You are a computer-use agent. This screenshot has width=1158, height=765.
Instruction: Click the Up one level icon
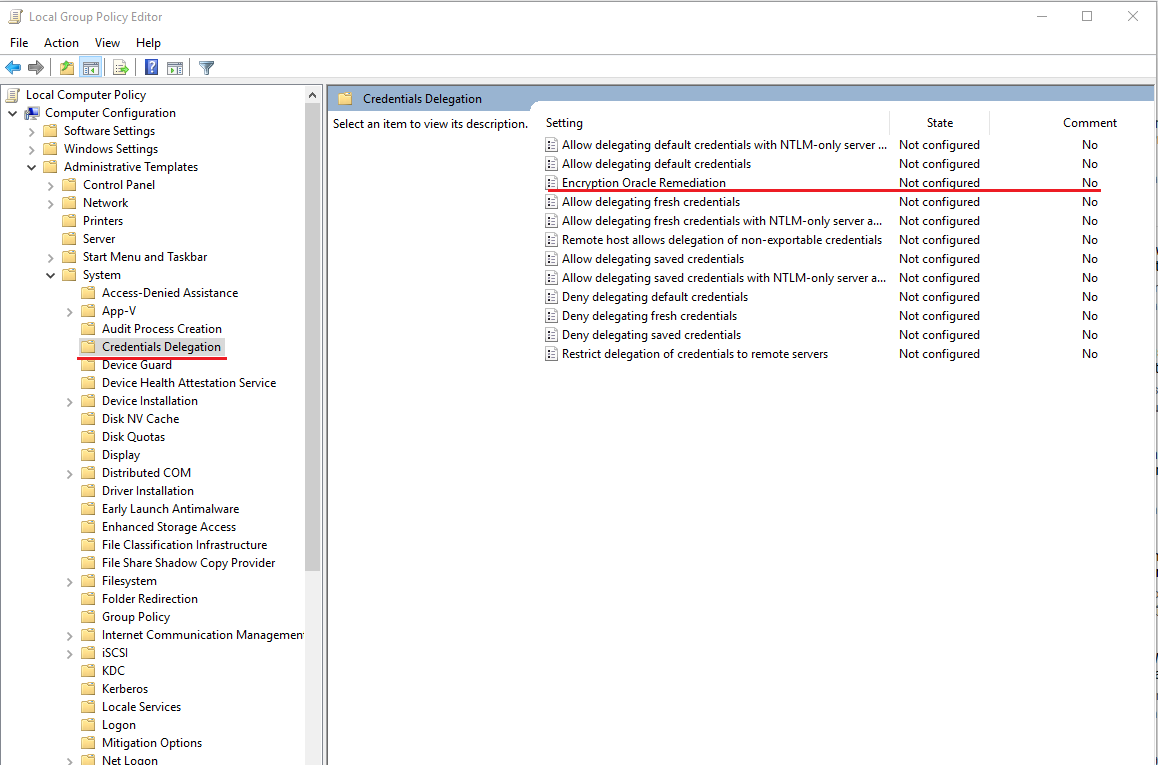tap(65, 67)
